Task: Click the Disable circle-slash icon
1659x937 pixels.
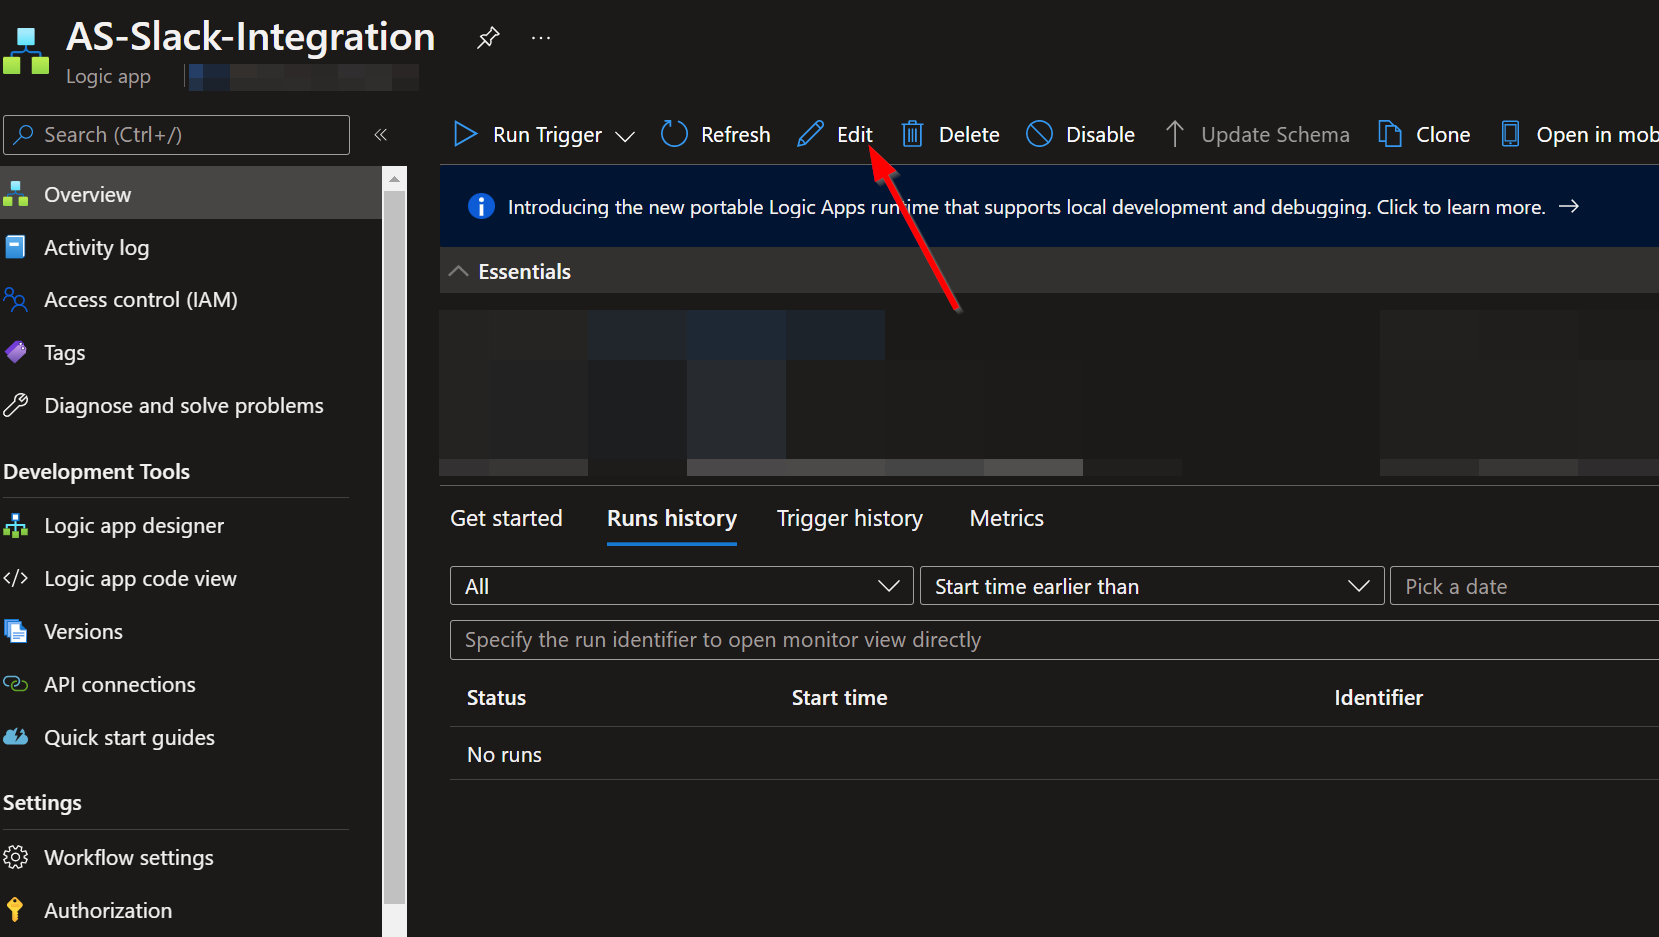Action: tap(1040, 134)
